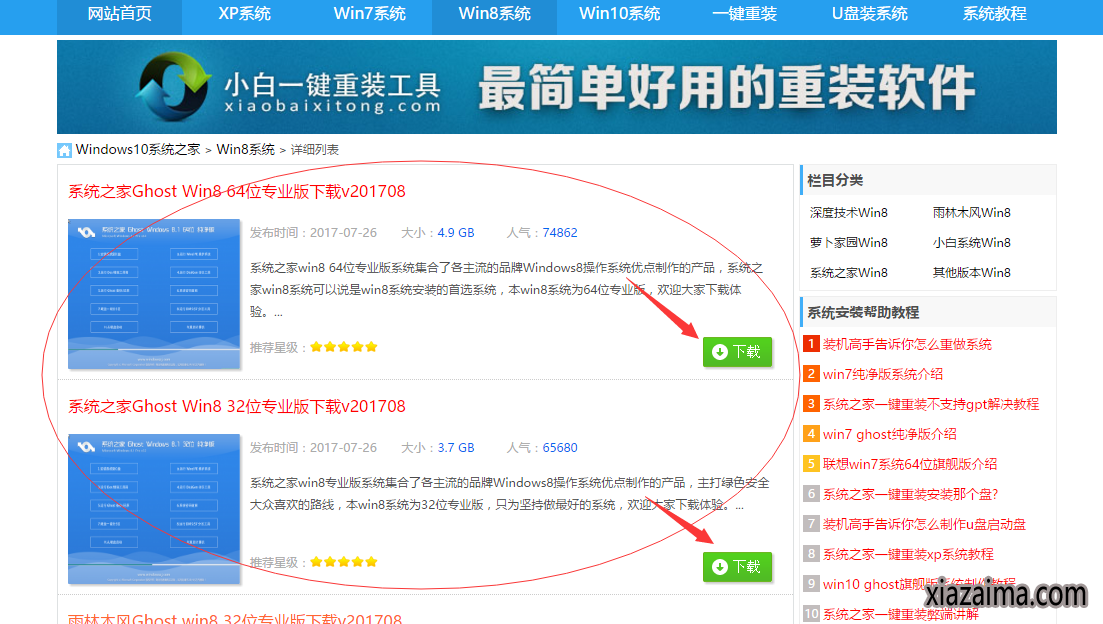Open tutorial win7纯净版系统介绍
Viewport: 1103px width, 624px height.
coord(883,374)
